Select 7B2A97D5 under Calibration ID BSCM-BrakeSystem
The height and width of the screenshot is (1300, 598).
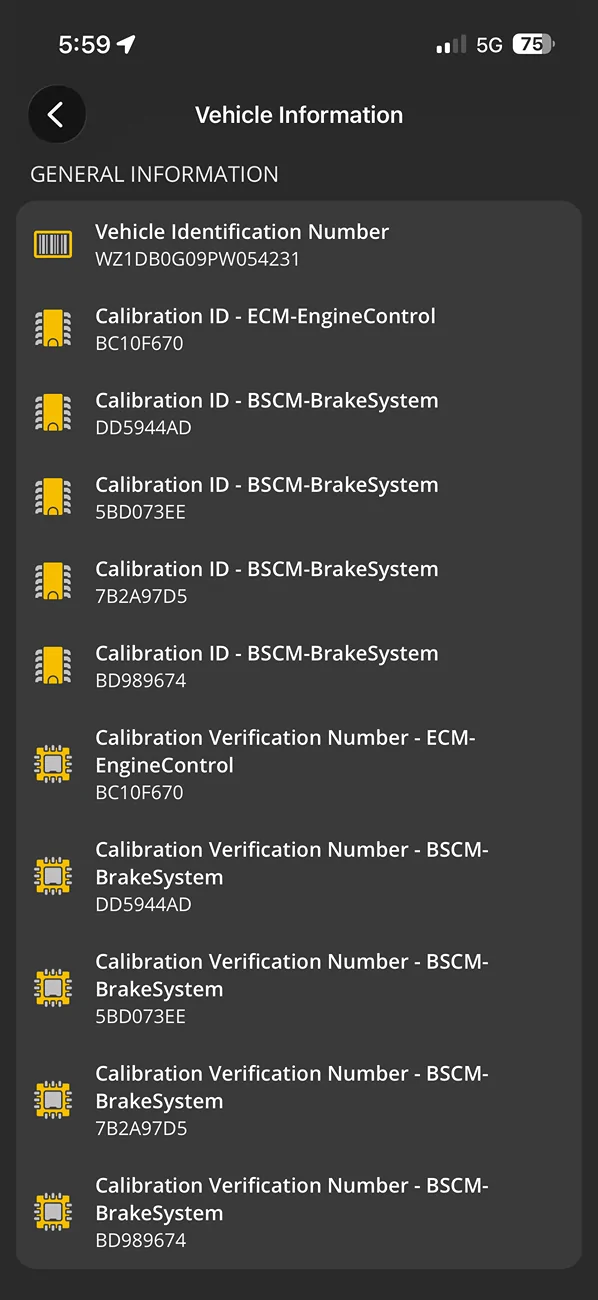coord(141,595)
